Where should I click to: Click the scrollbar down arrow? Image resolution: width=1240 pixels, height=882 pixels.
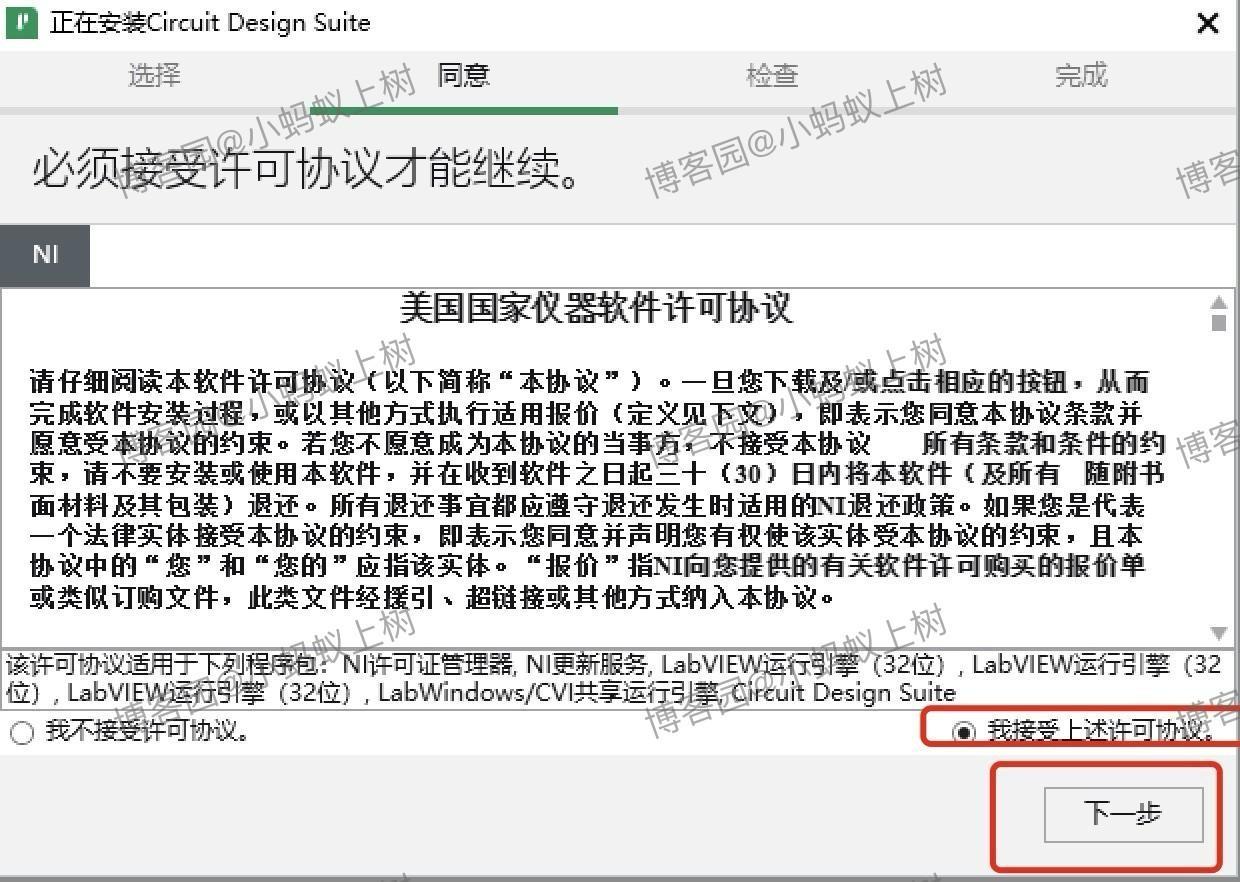point(1219,632)
